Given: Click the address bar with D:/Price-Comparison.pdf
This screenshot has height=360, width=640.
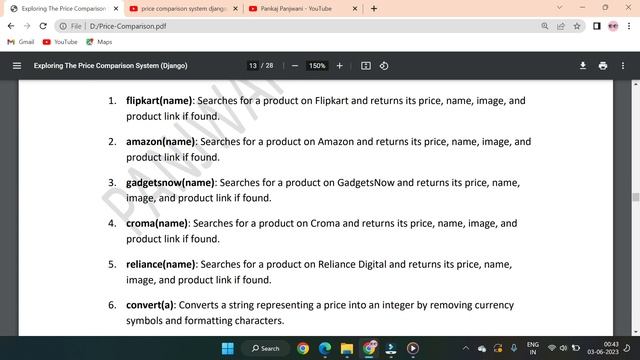Looking at the screenshot, I should 302,26.
